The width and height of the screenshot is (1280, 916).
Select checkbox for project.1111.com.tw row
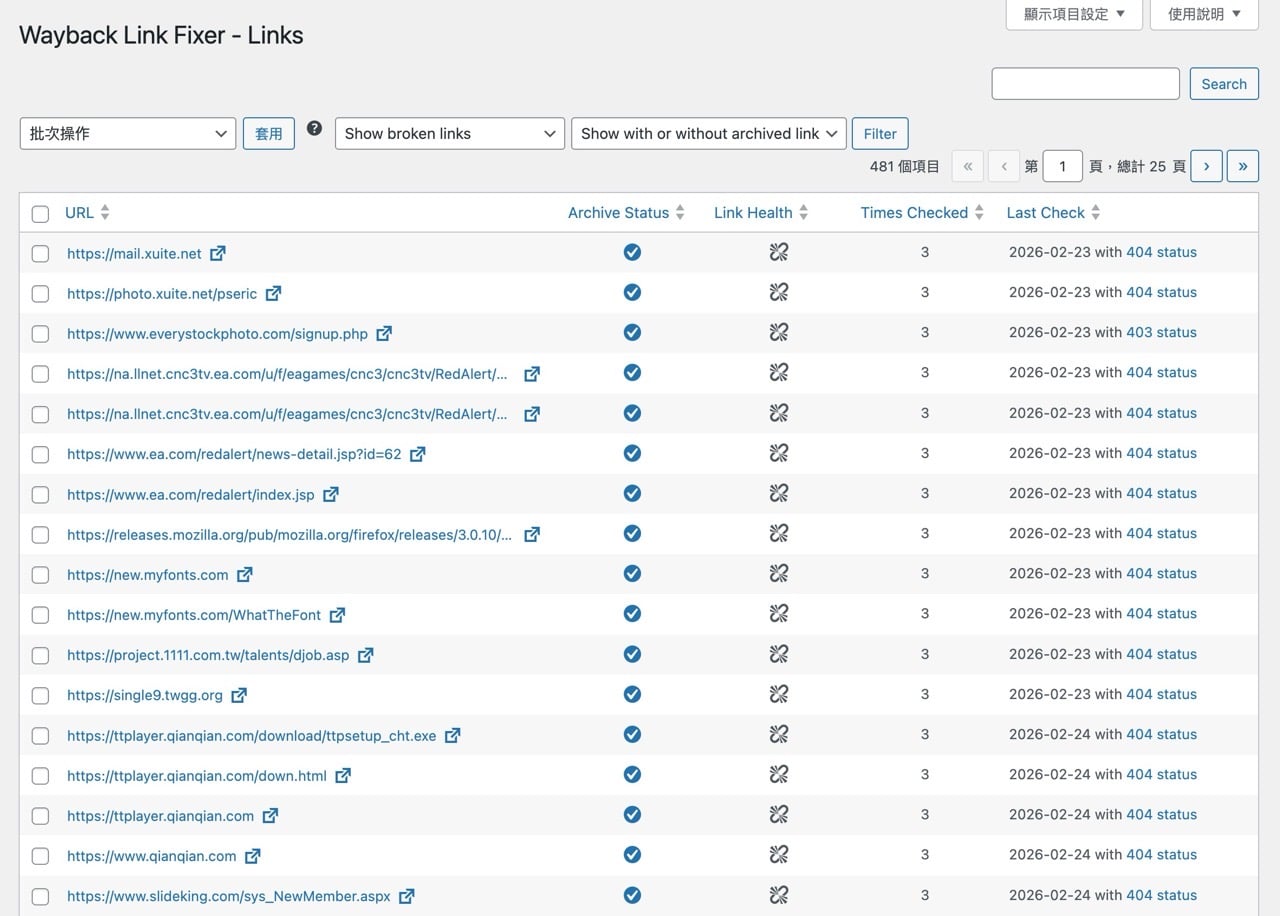pyautogui.click(x=40, y=656)
